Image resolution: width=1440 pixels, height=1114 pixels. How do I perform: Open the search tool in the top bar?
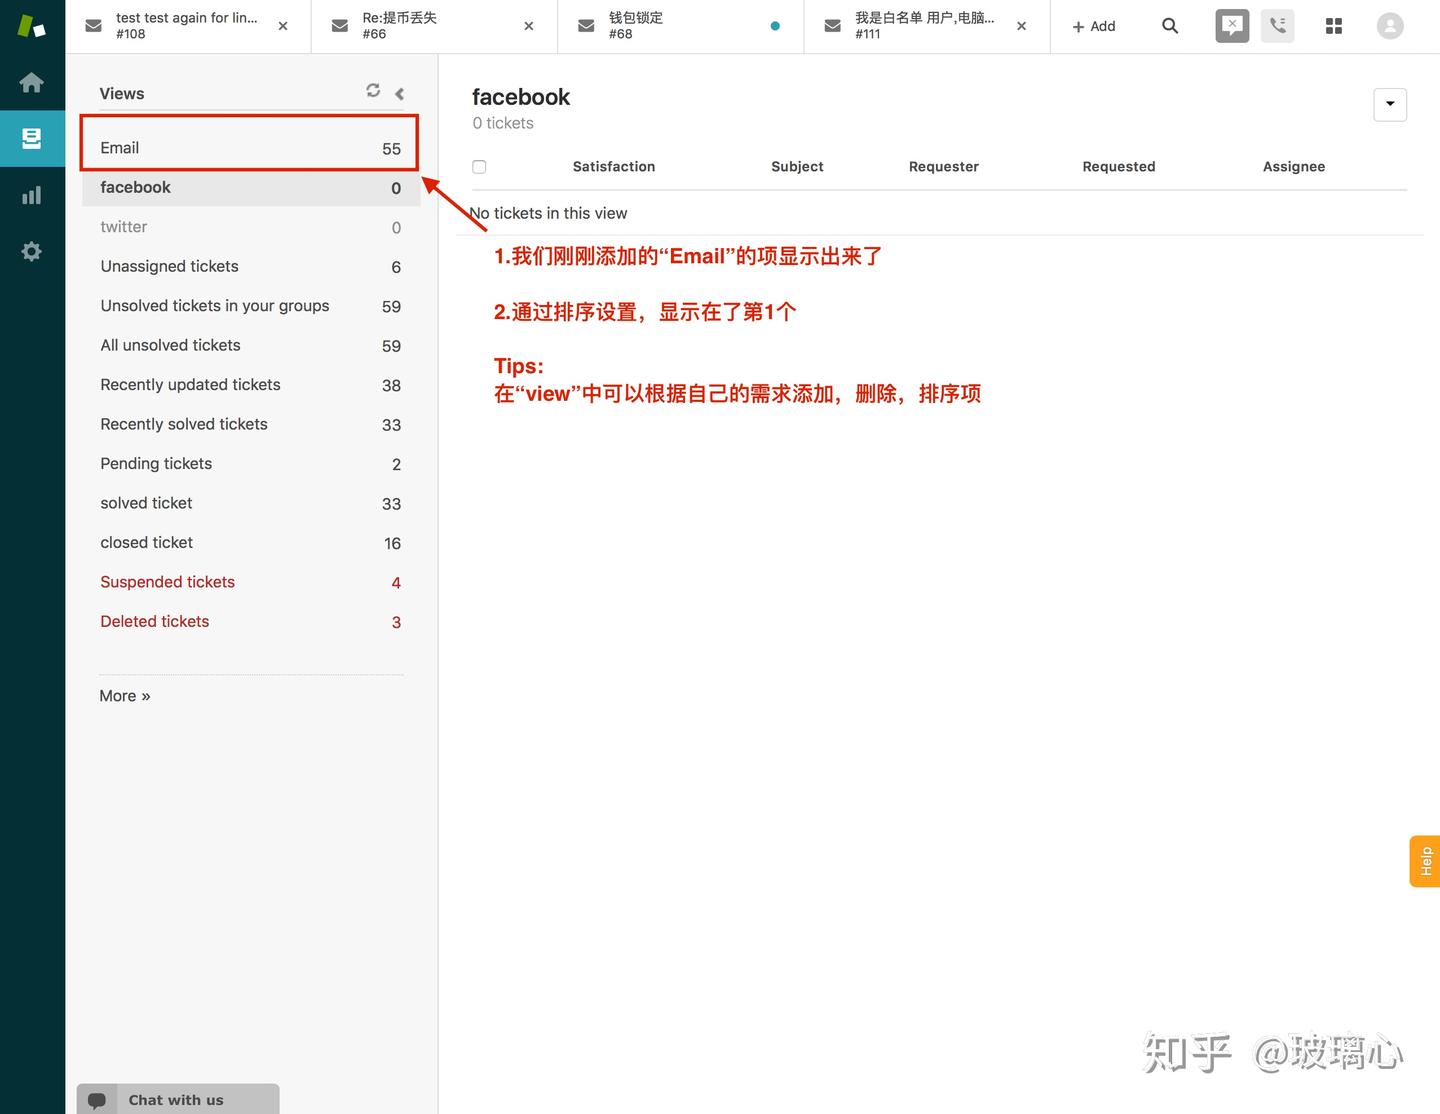(x=1170, y=26)
